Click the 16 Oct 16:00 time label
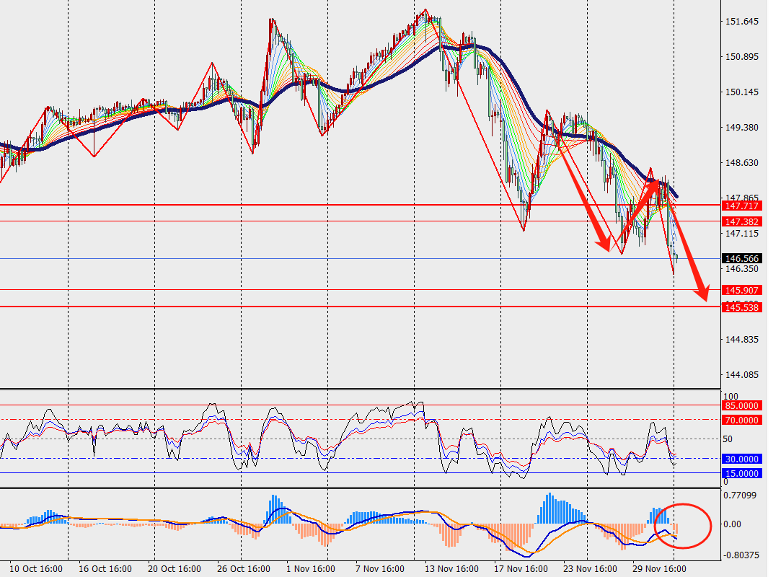The height and width of the screenshot is (580, 770). (105, 569)
